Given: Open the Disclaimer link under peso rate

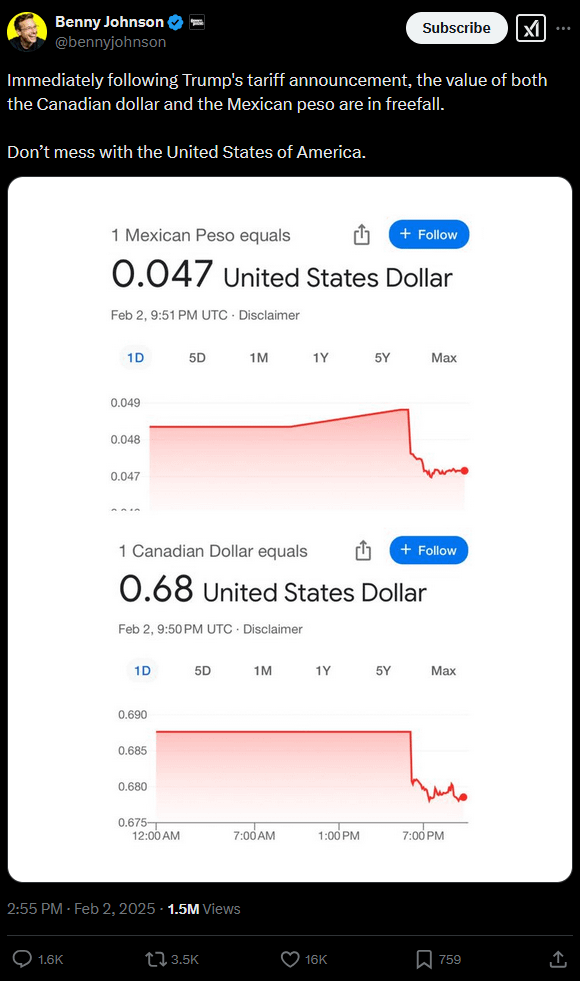Looking at the screenshot, I should (x=269, y=315).
